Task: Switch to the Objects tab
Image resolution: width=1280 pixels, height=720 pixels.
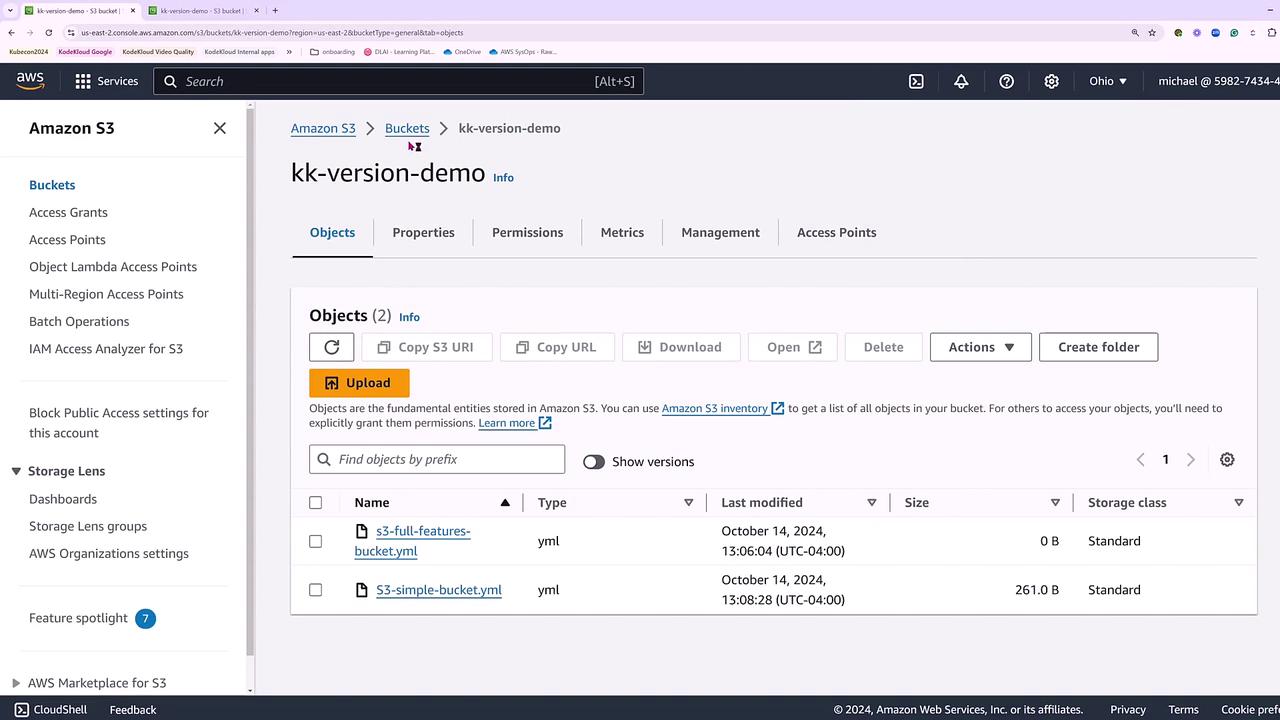Action: click(x=332, y=232)
